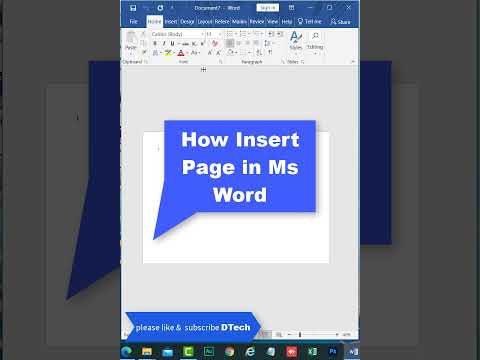Toggle Strikethrough formatting
Screen dimensions: 480x360
pyautogui.click(x=185, y=43)
